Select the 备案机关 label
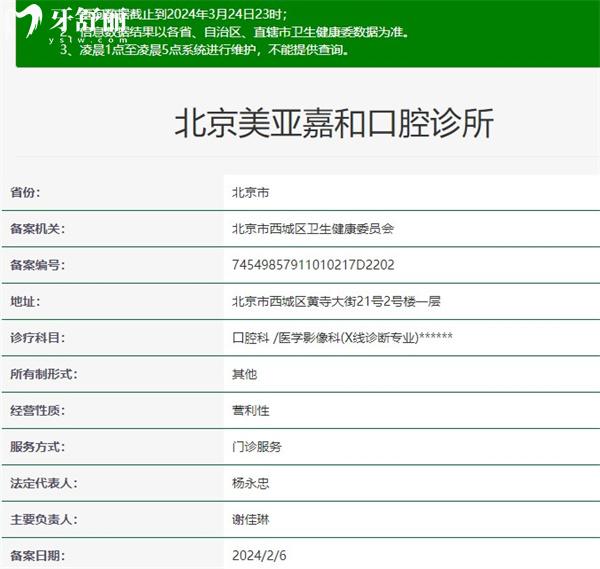 tap(37, 229)
